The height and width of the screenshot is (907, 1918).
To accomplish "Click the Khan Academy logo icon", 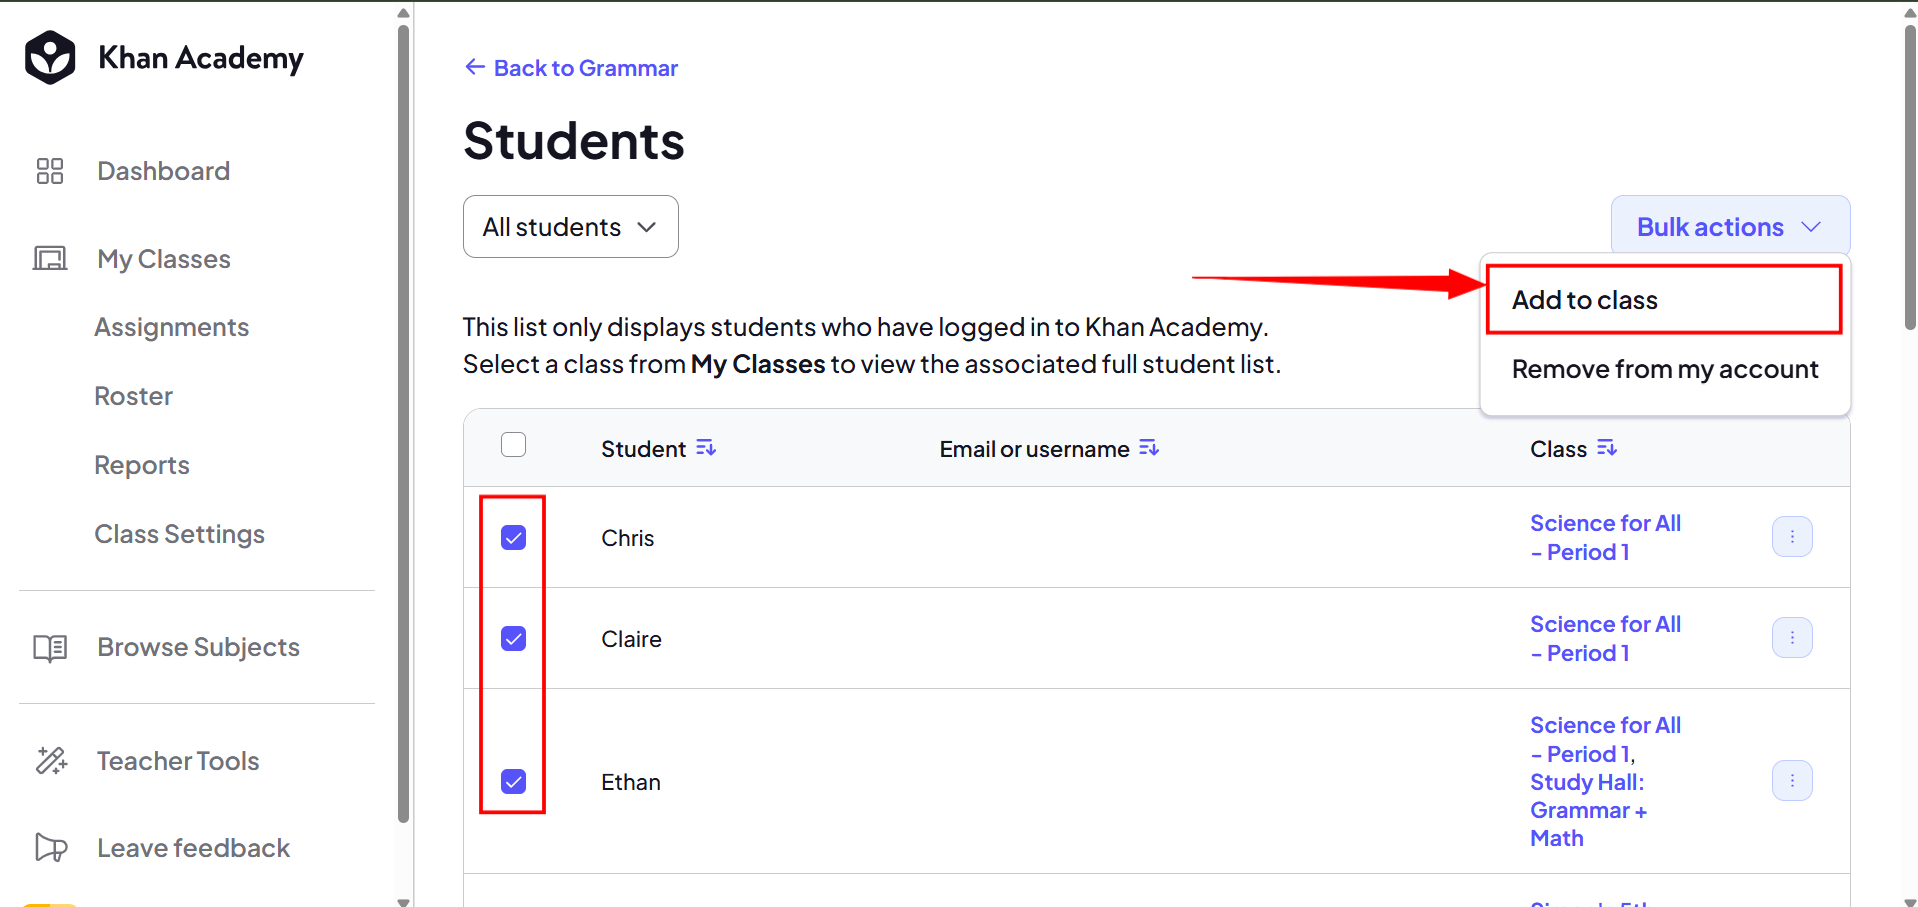I will 50,58.
